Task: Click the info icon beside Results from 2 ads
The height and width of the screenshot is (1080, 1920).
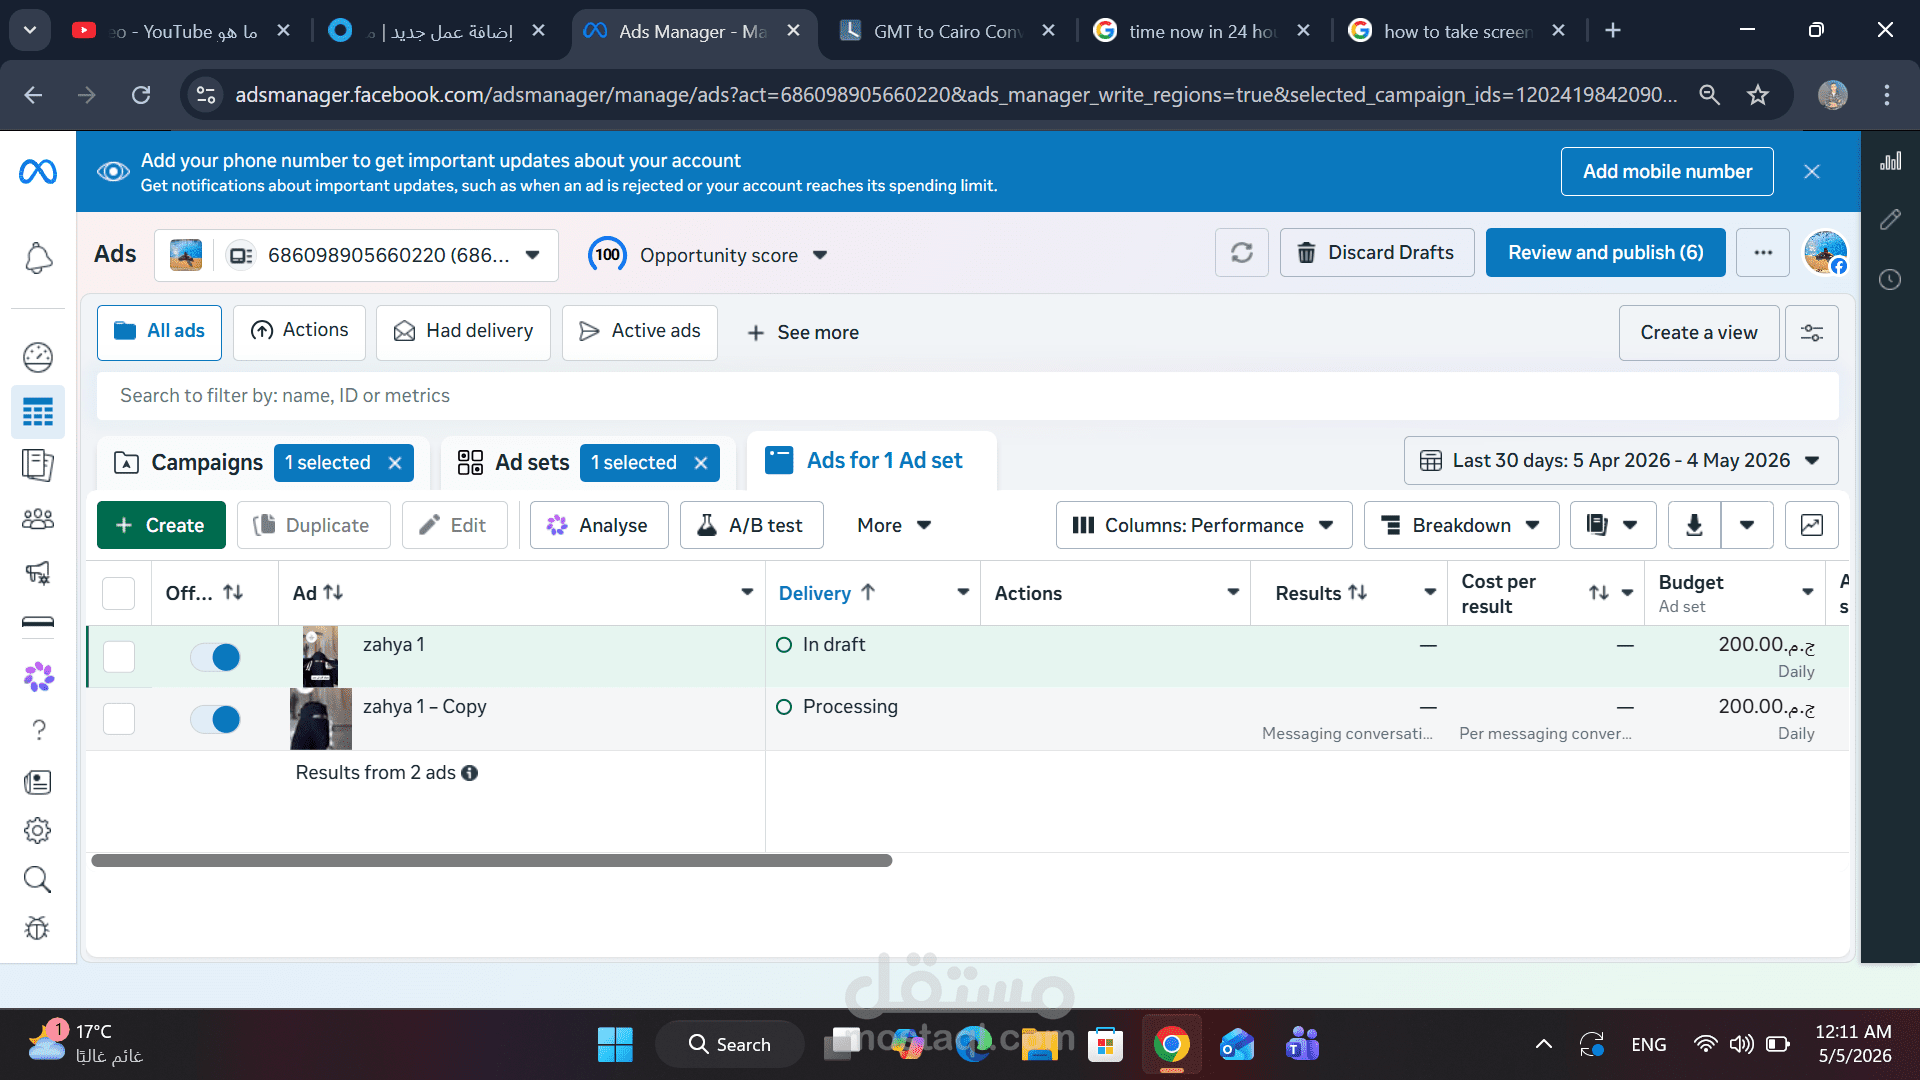Action: 470,773
